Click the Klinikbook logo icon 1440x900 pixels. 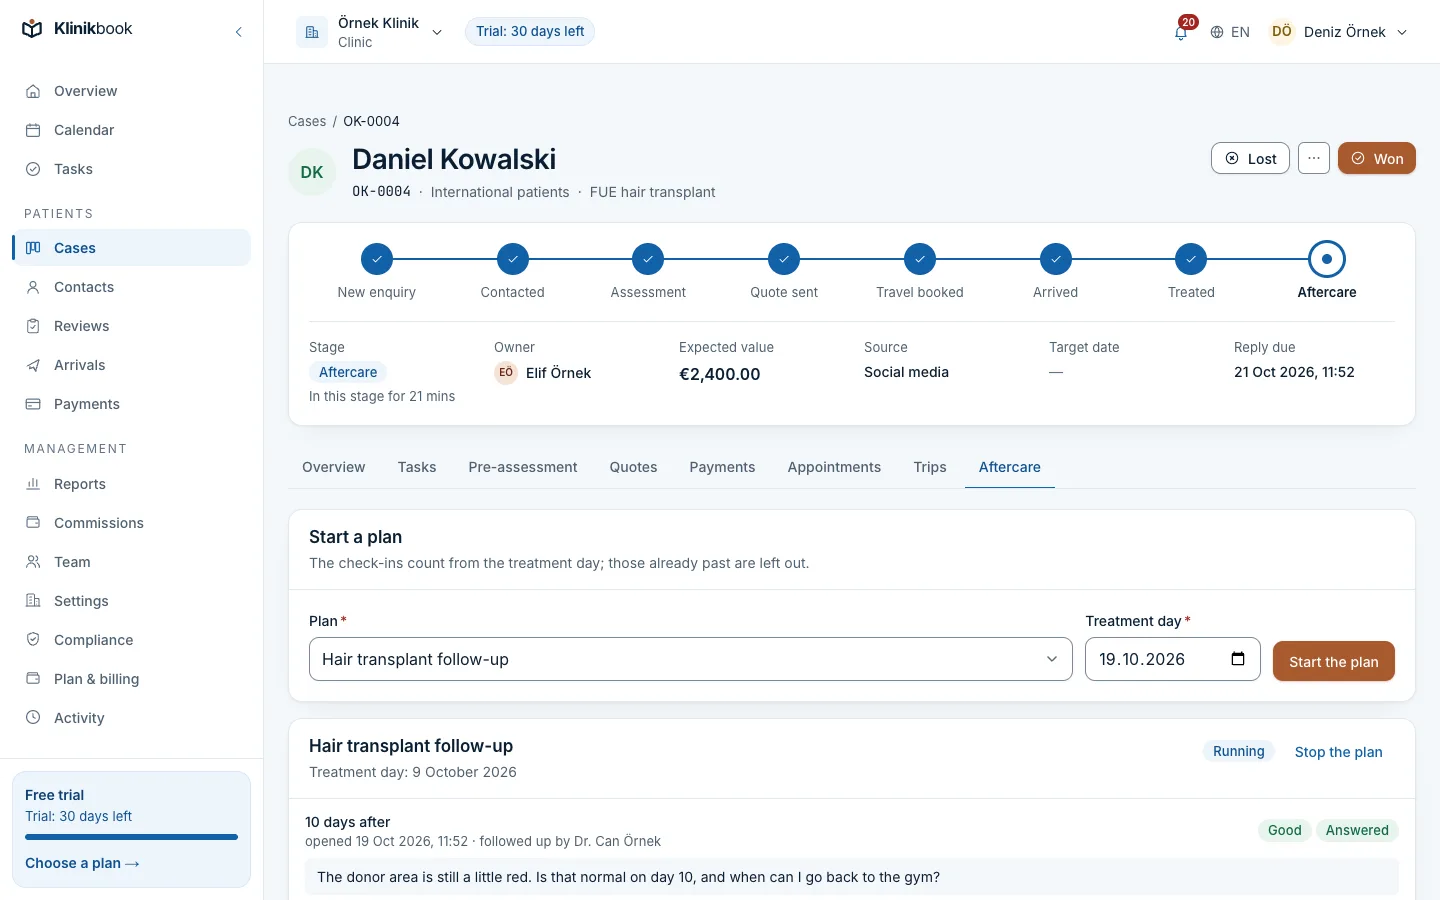(x=32, y=29)
